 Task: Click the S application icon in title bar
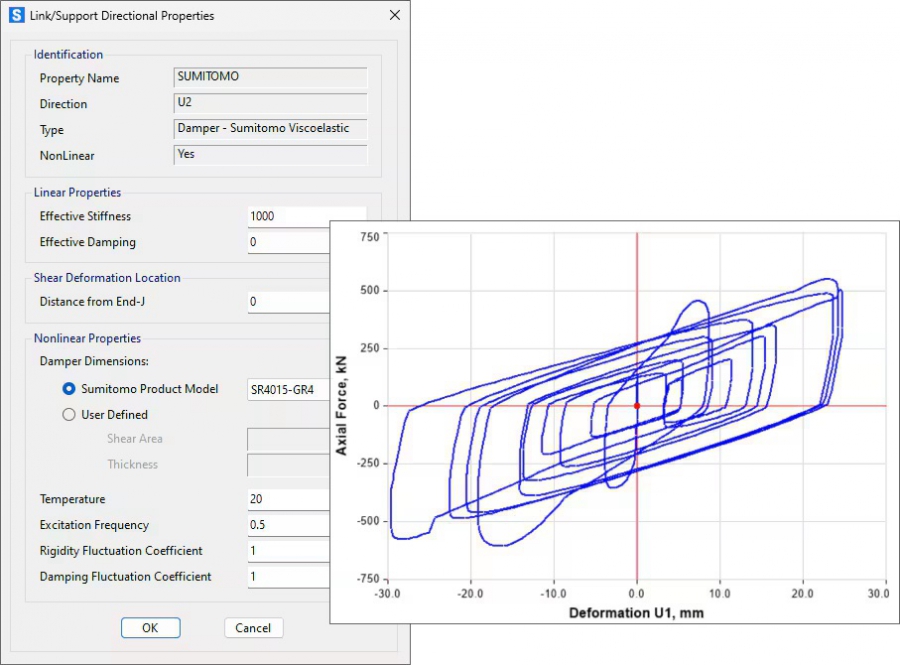pyautogui.click(x=16, y=16)
